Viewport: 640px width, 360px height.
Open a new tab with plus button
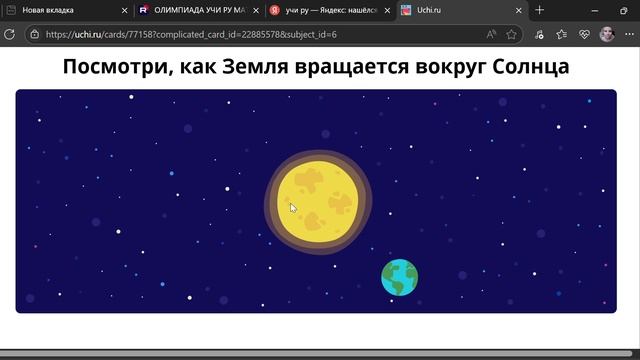pyautogui.click(x=540, y=10)
